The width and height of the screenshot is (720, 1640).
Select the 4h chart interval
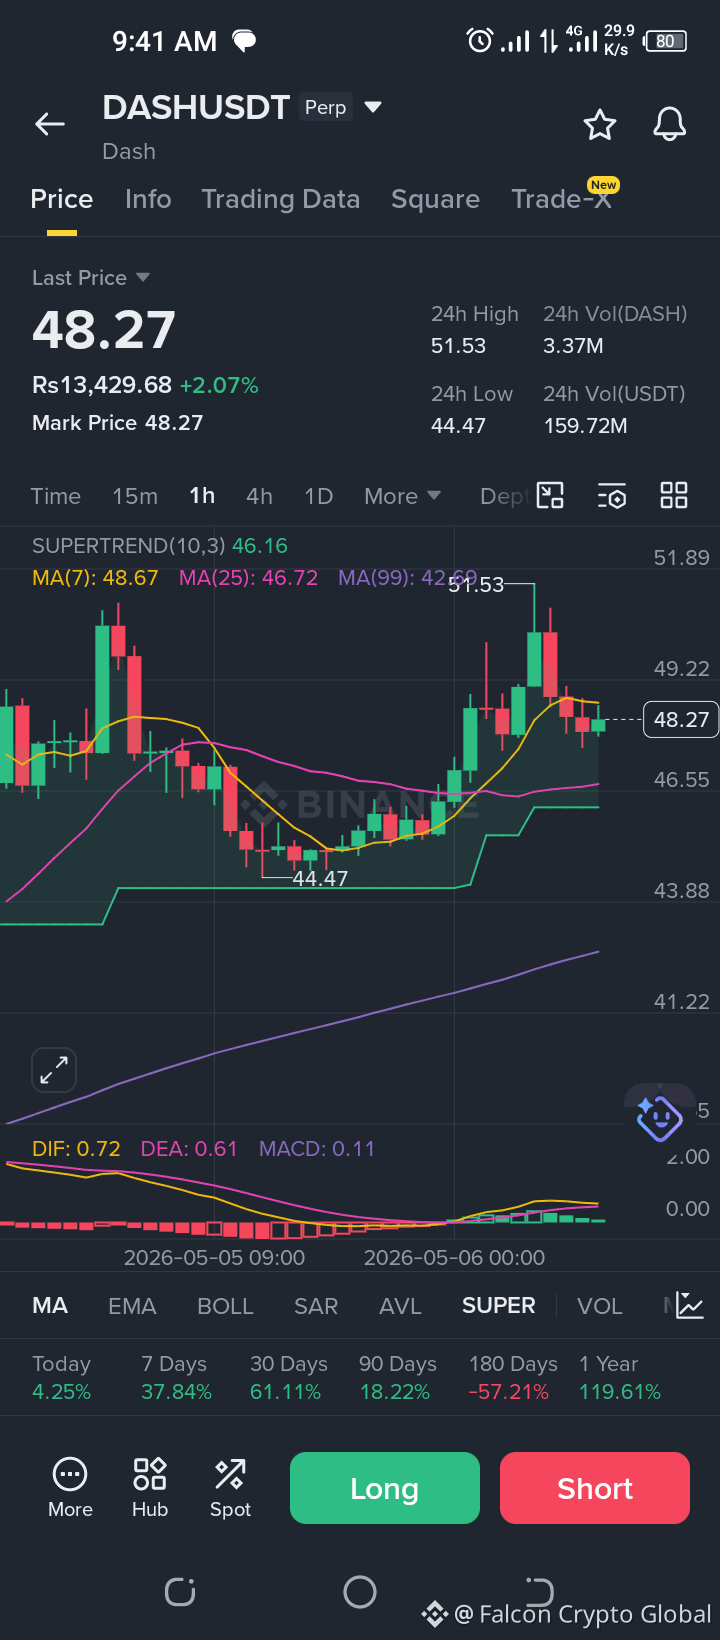coord(259,496)
